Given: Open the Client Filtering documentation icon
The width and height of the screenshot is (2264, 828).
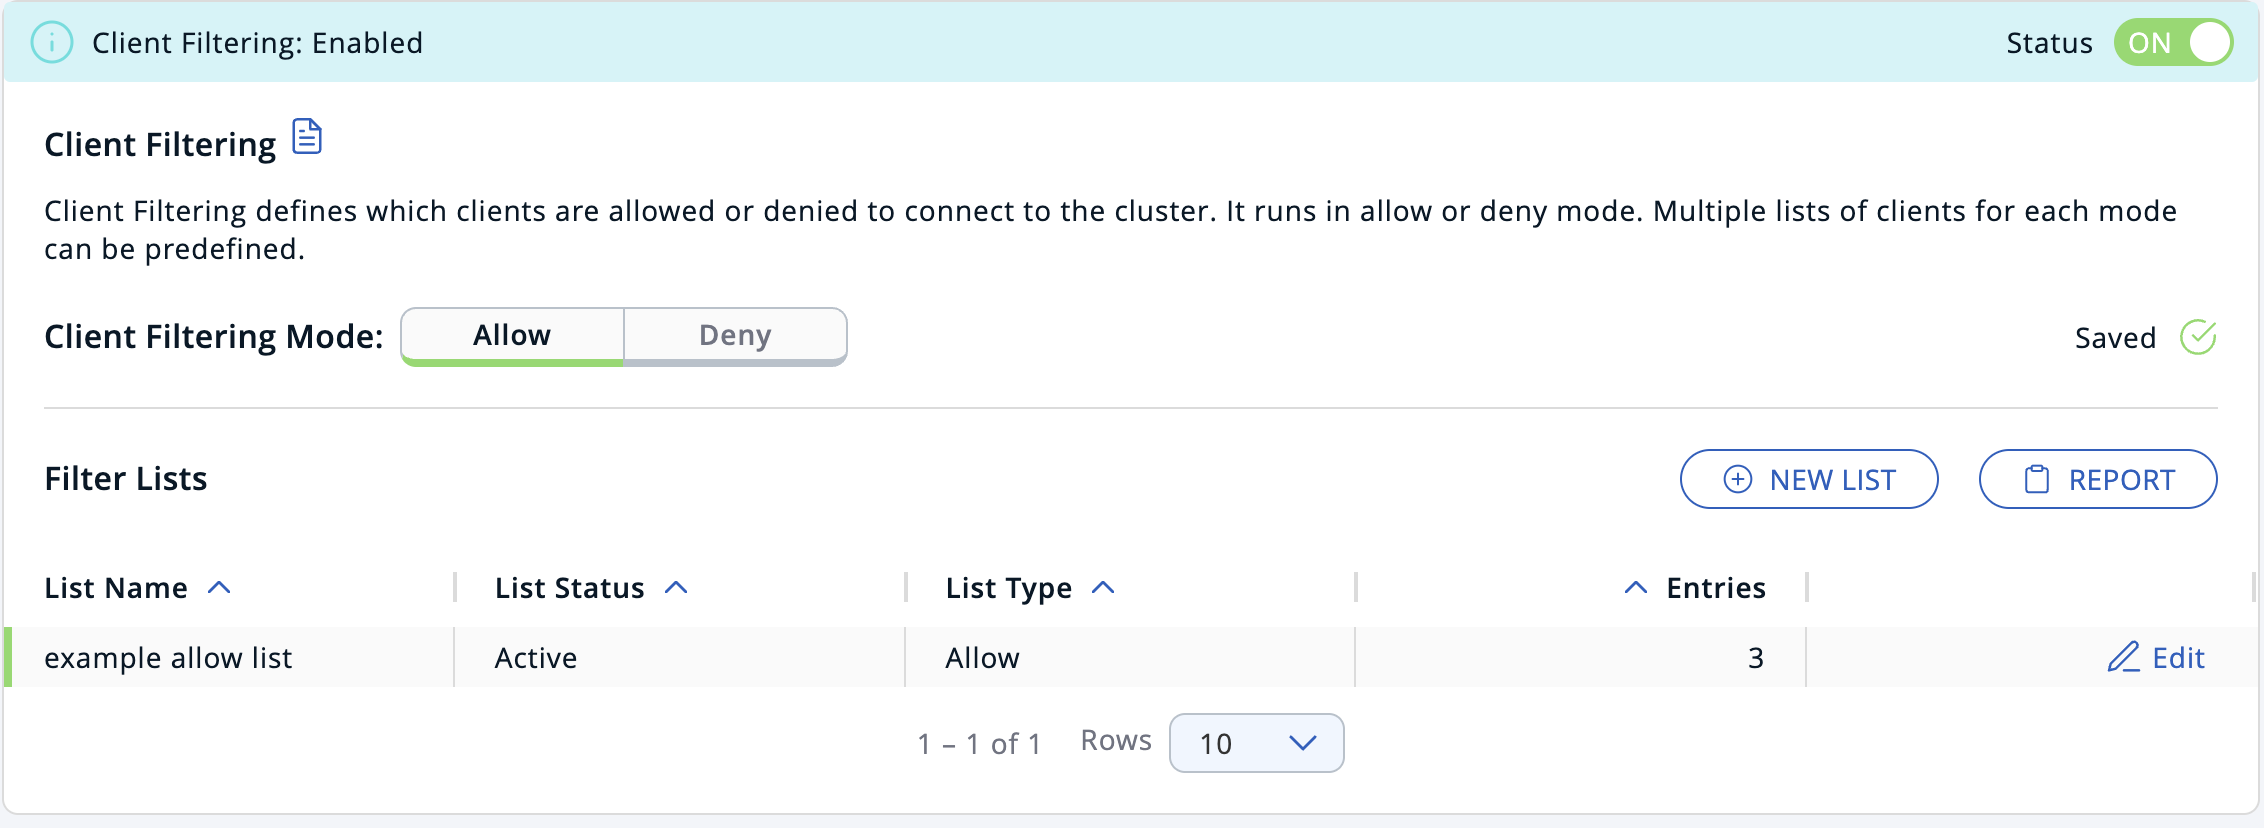Looking at the screenshot, I should tap(306, 137).
